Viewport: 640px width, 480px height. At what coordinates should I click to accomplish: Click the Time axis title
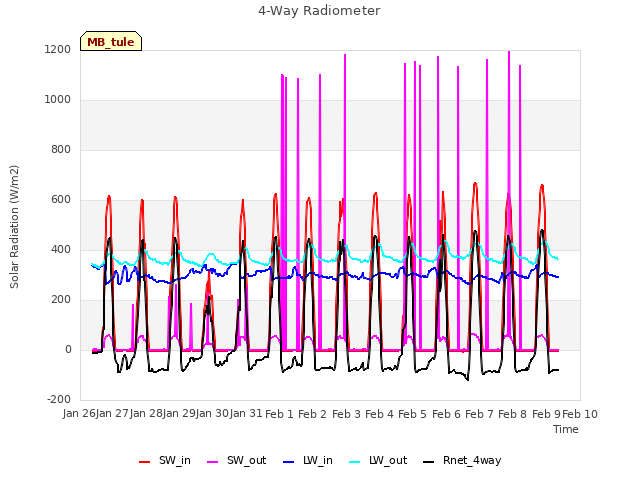point(566,429)
